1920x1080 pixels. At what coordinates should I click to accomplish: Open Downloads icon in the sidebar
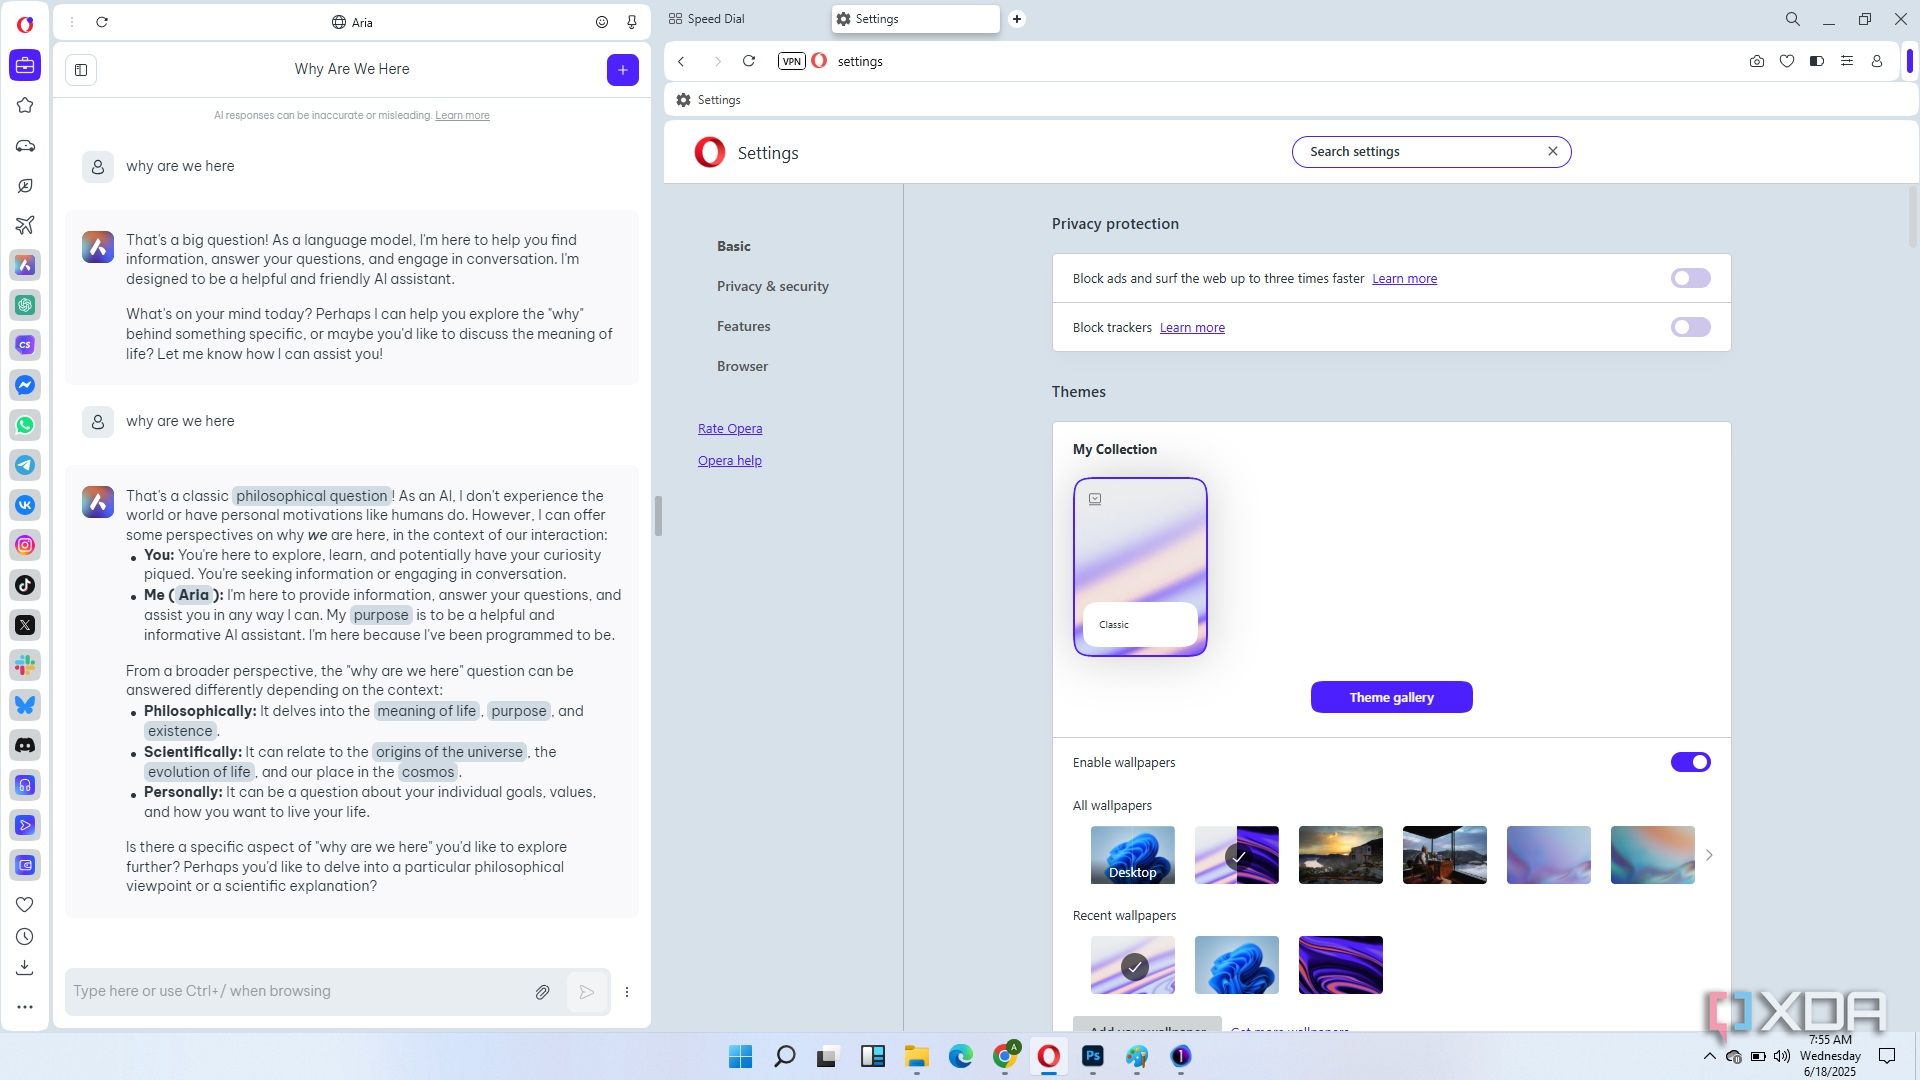point(25,968)
